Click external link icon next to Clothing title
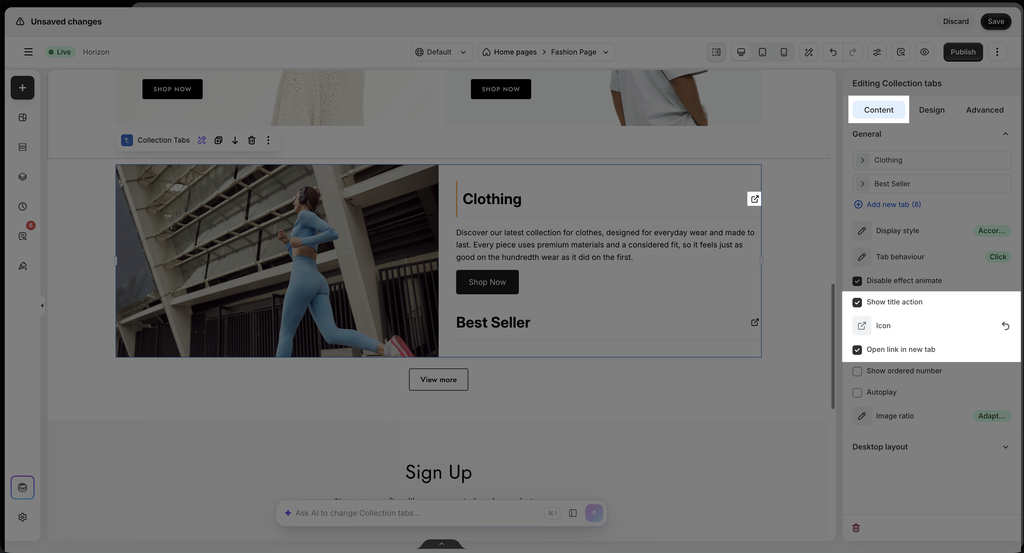The image size is (1024, 553). pyautogui.click(x=754, y=199)
